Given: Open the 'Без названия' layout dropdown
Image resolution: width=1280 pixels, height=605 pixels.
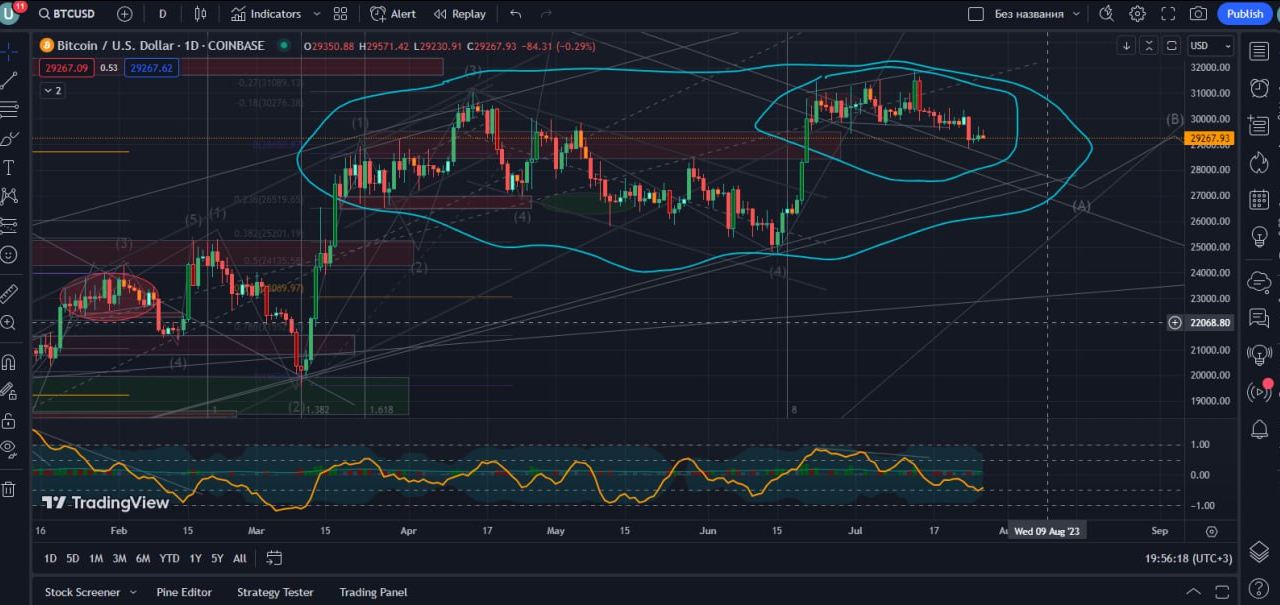Looking at the screenshot, I should click(1037, 14).
